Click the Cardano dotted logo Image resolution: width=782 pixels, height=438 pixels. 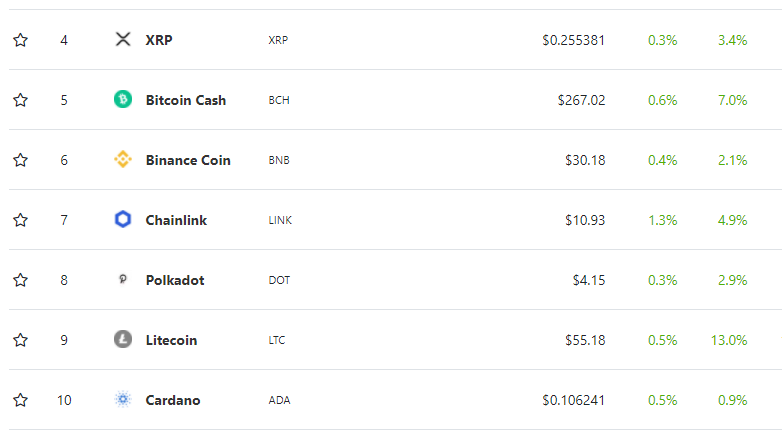point(123,400)
